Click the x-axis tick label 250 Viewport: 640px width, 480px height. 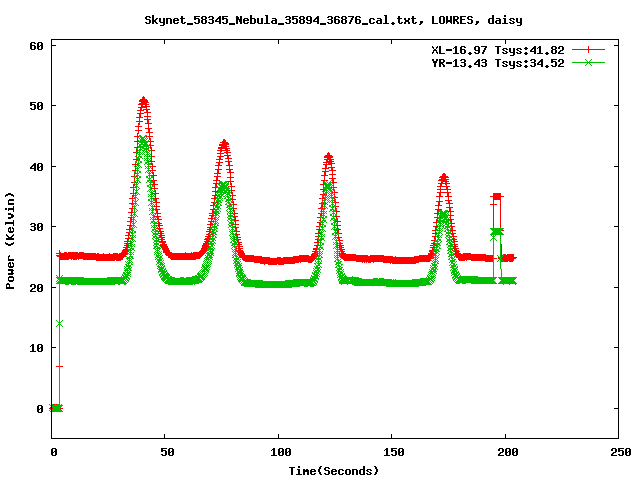pyautogui.click(x=620, y=452)
